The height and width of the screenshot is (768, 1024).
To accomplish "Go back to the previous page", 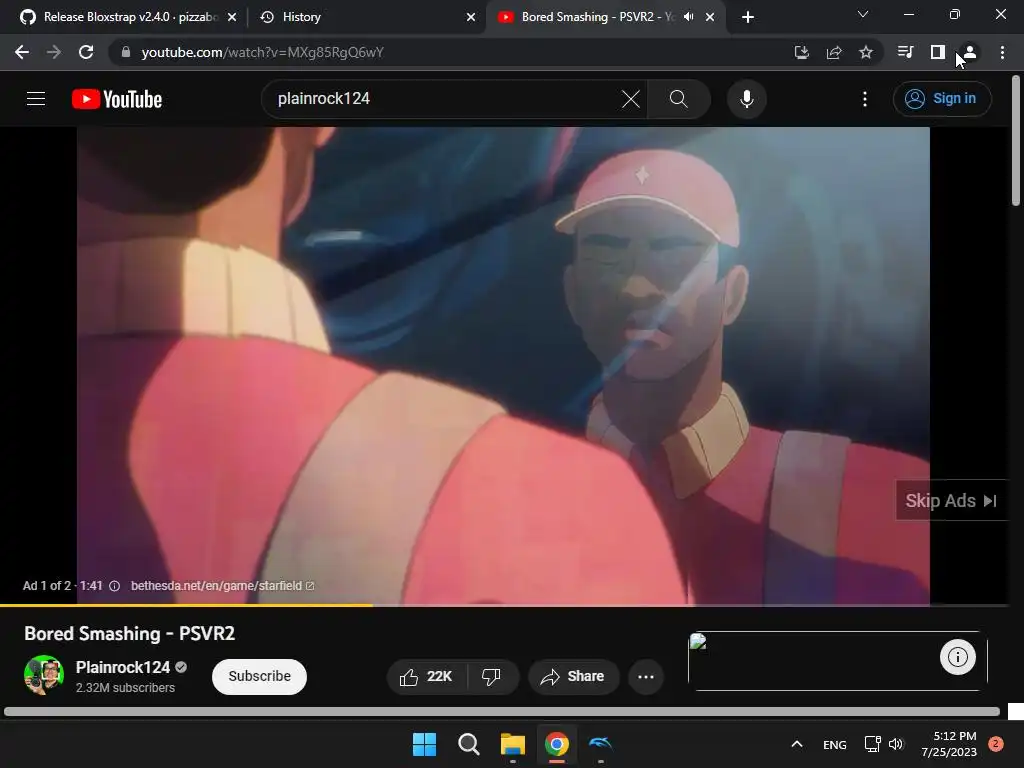I will click(22, 52).
